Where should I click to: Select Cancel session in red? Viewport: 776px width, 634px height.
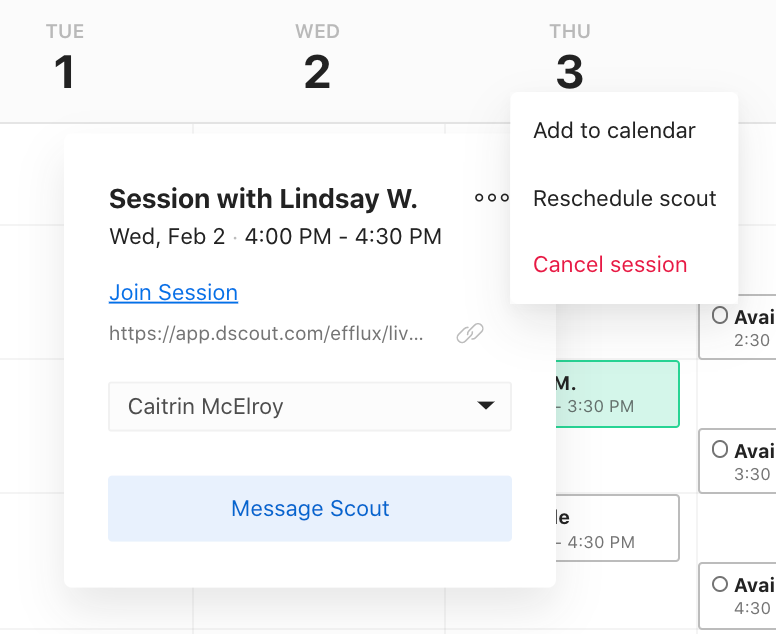click(x=610, y=264)
